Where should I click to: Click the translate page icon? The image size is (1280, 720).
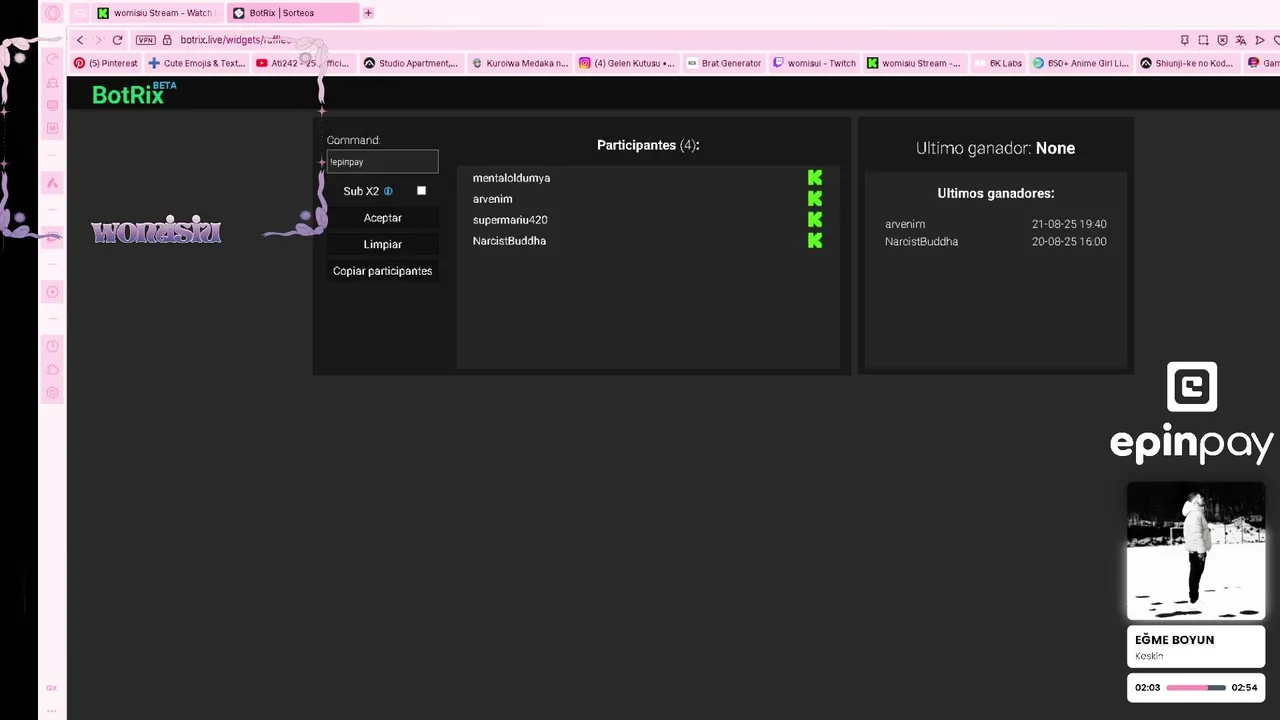(1241, 40)
